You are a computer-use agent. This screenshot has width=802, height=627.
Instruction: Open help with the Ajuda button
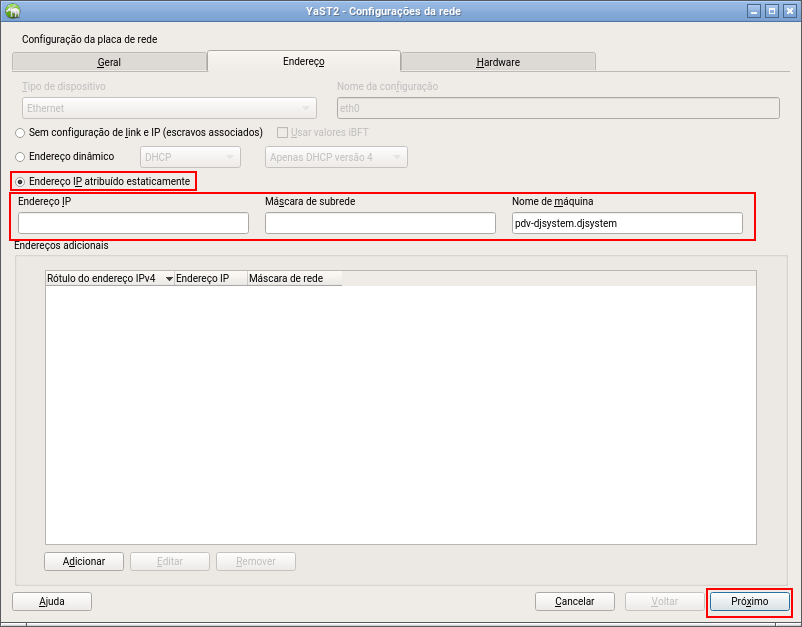pos(51,602)
